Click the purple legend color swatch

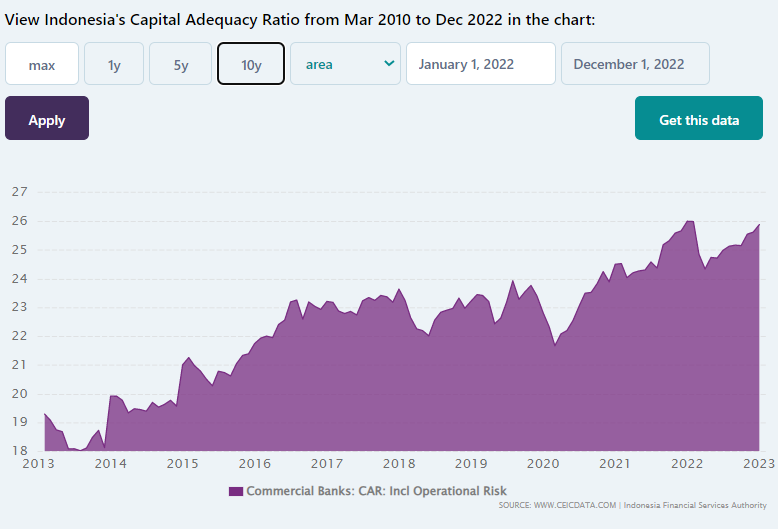(236, 491)
